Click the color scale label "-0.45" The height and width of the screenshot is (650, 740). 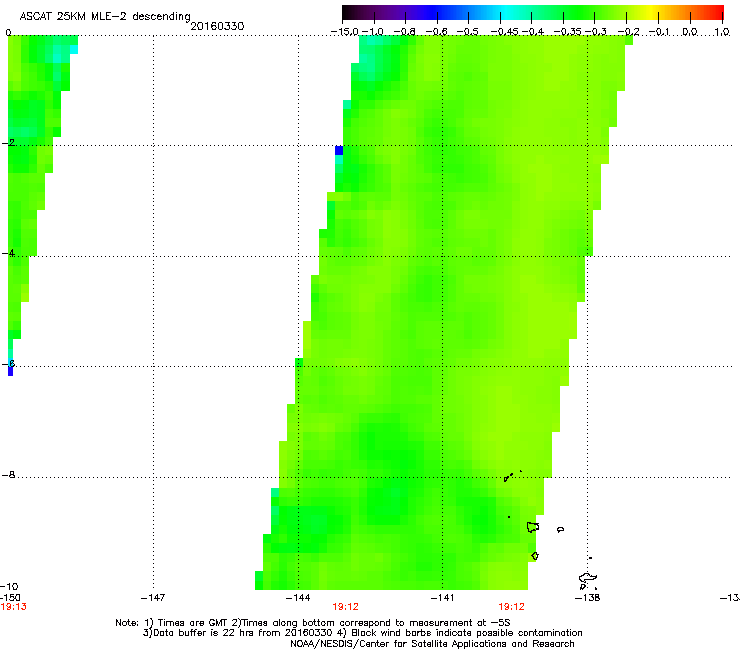click(x=504, y=32)
